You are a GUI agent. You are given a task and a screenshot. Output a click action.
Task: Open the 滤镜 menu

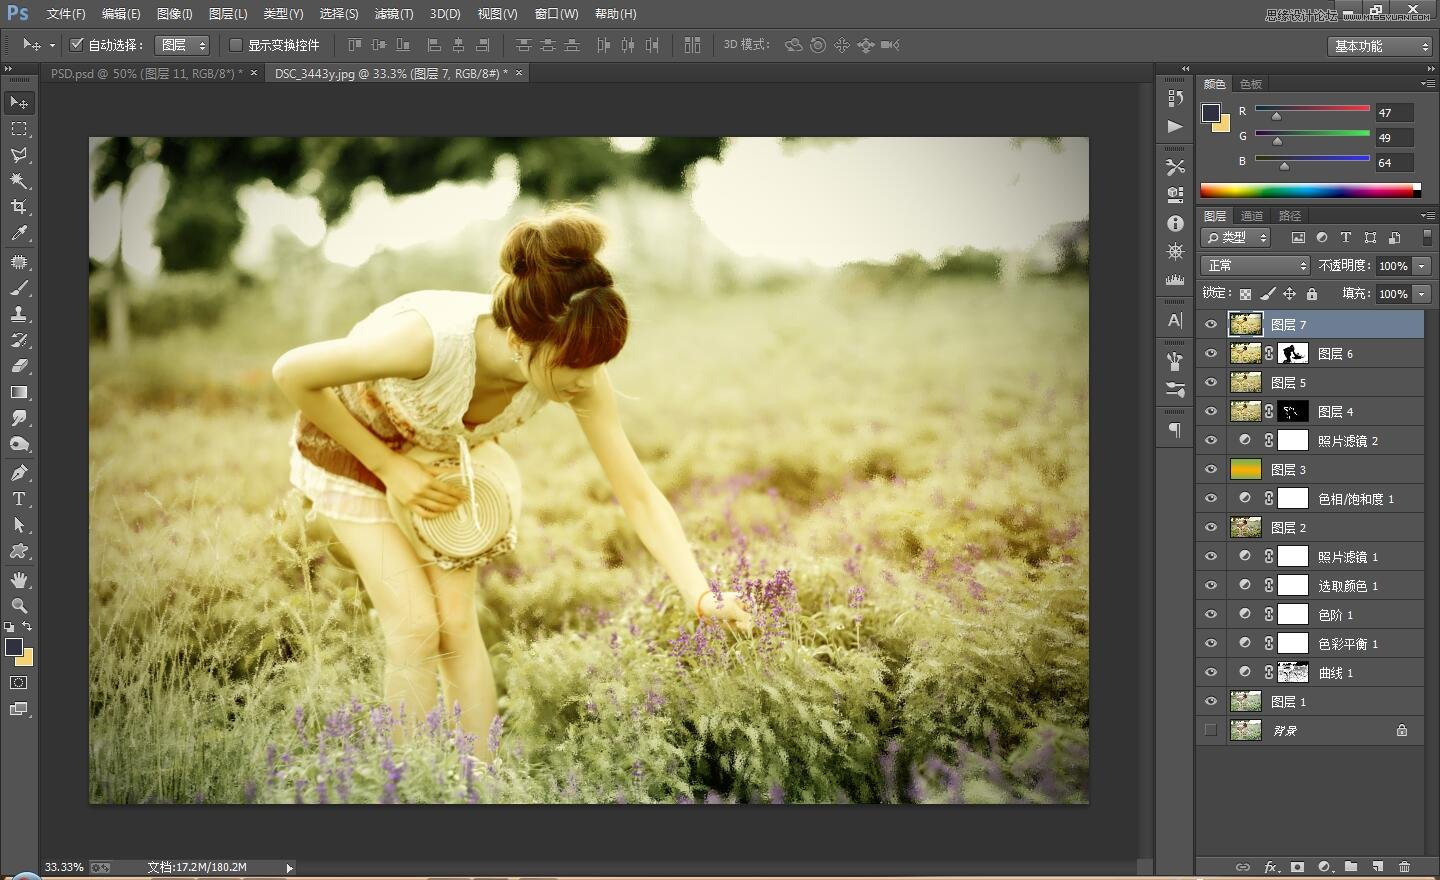pos(393,13)
